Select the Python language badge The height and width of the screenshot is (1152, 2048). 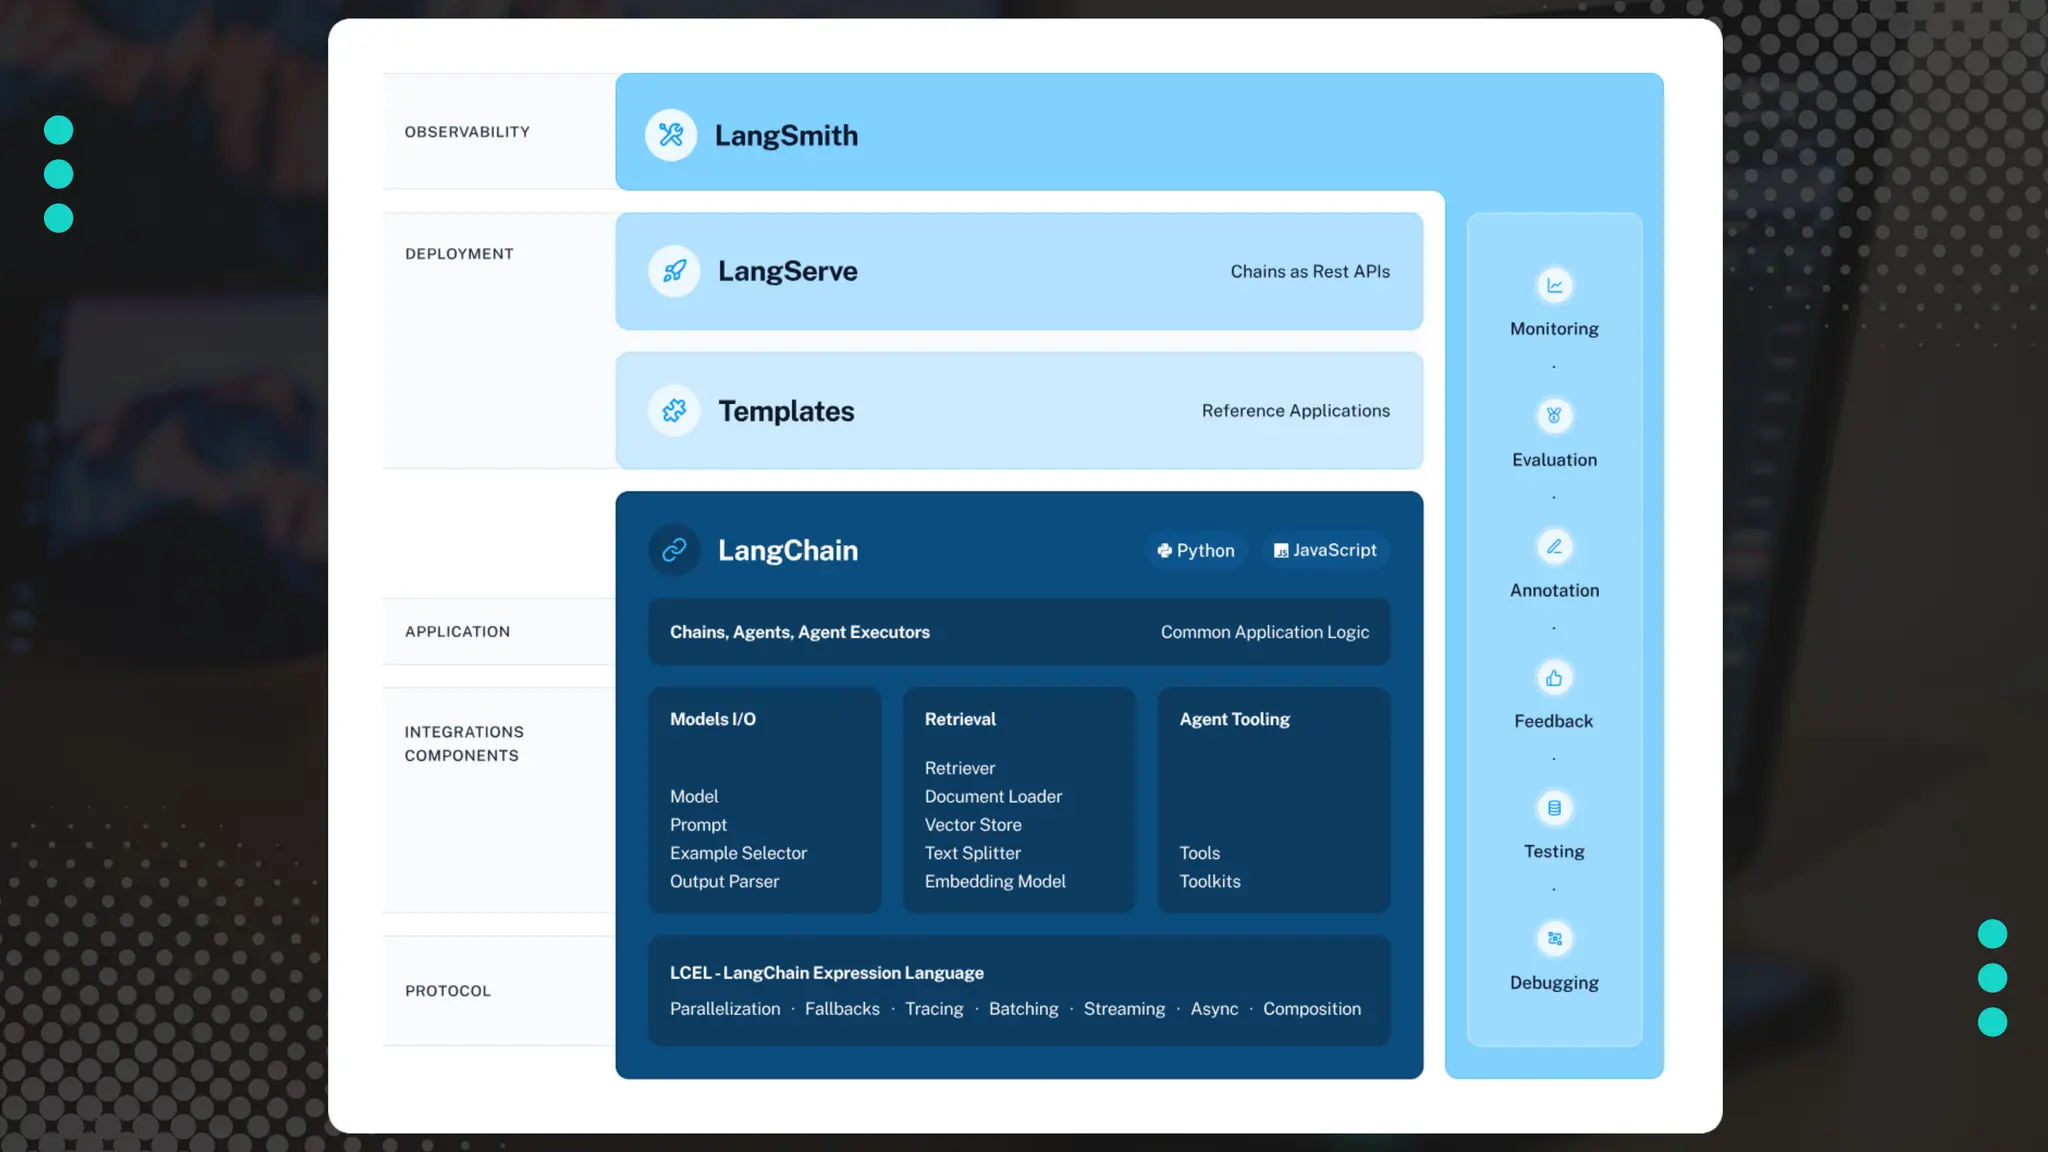[1196, 551]
